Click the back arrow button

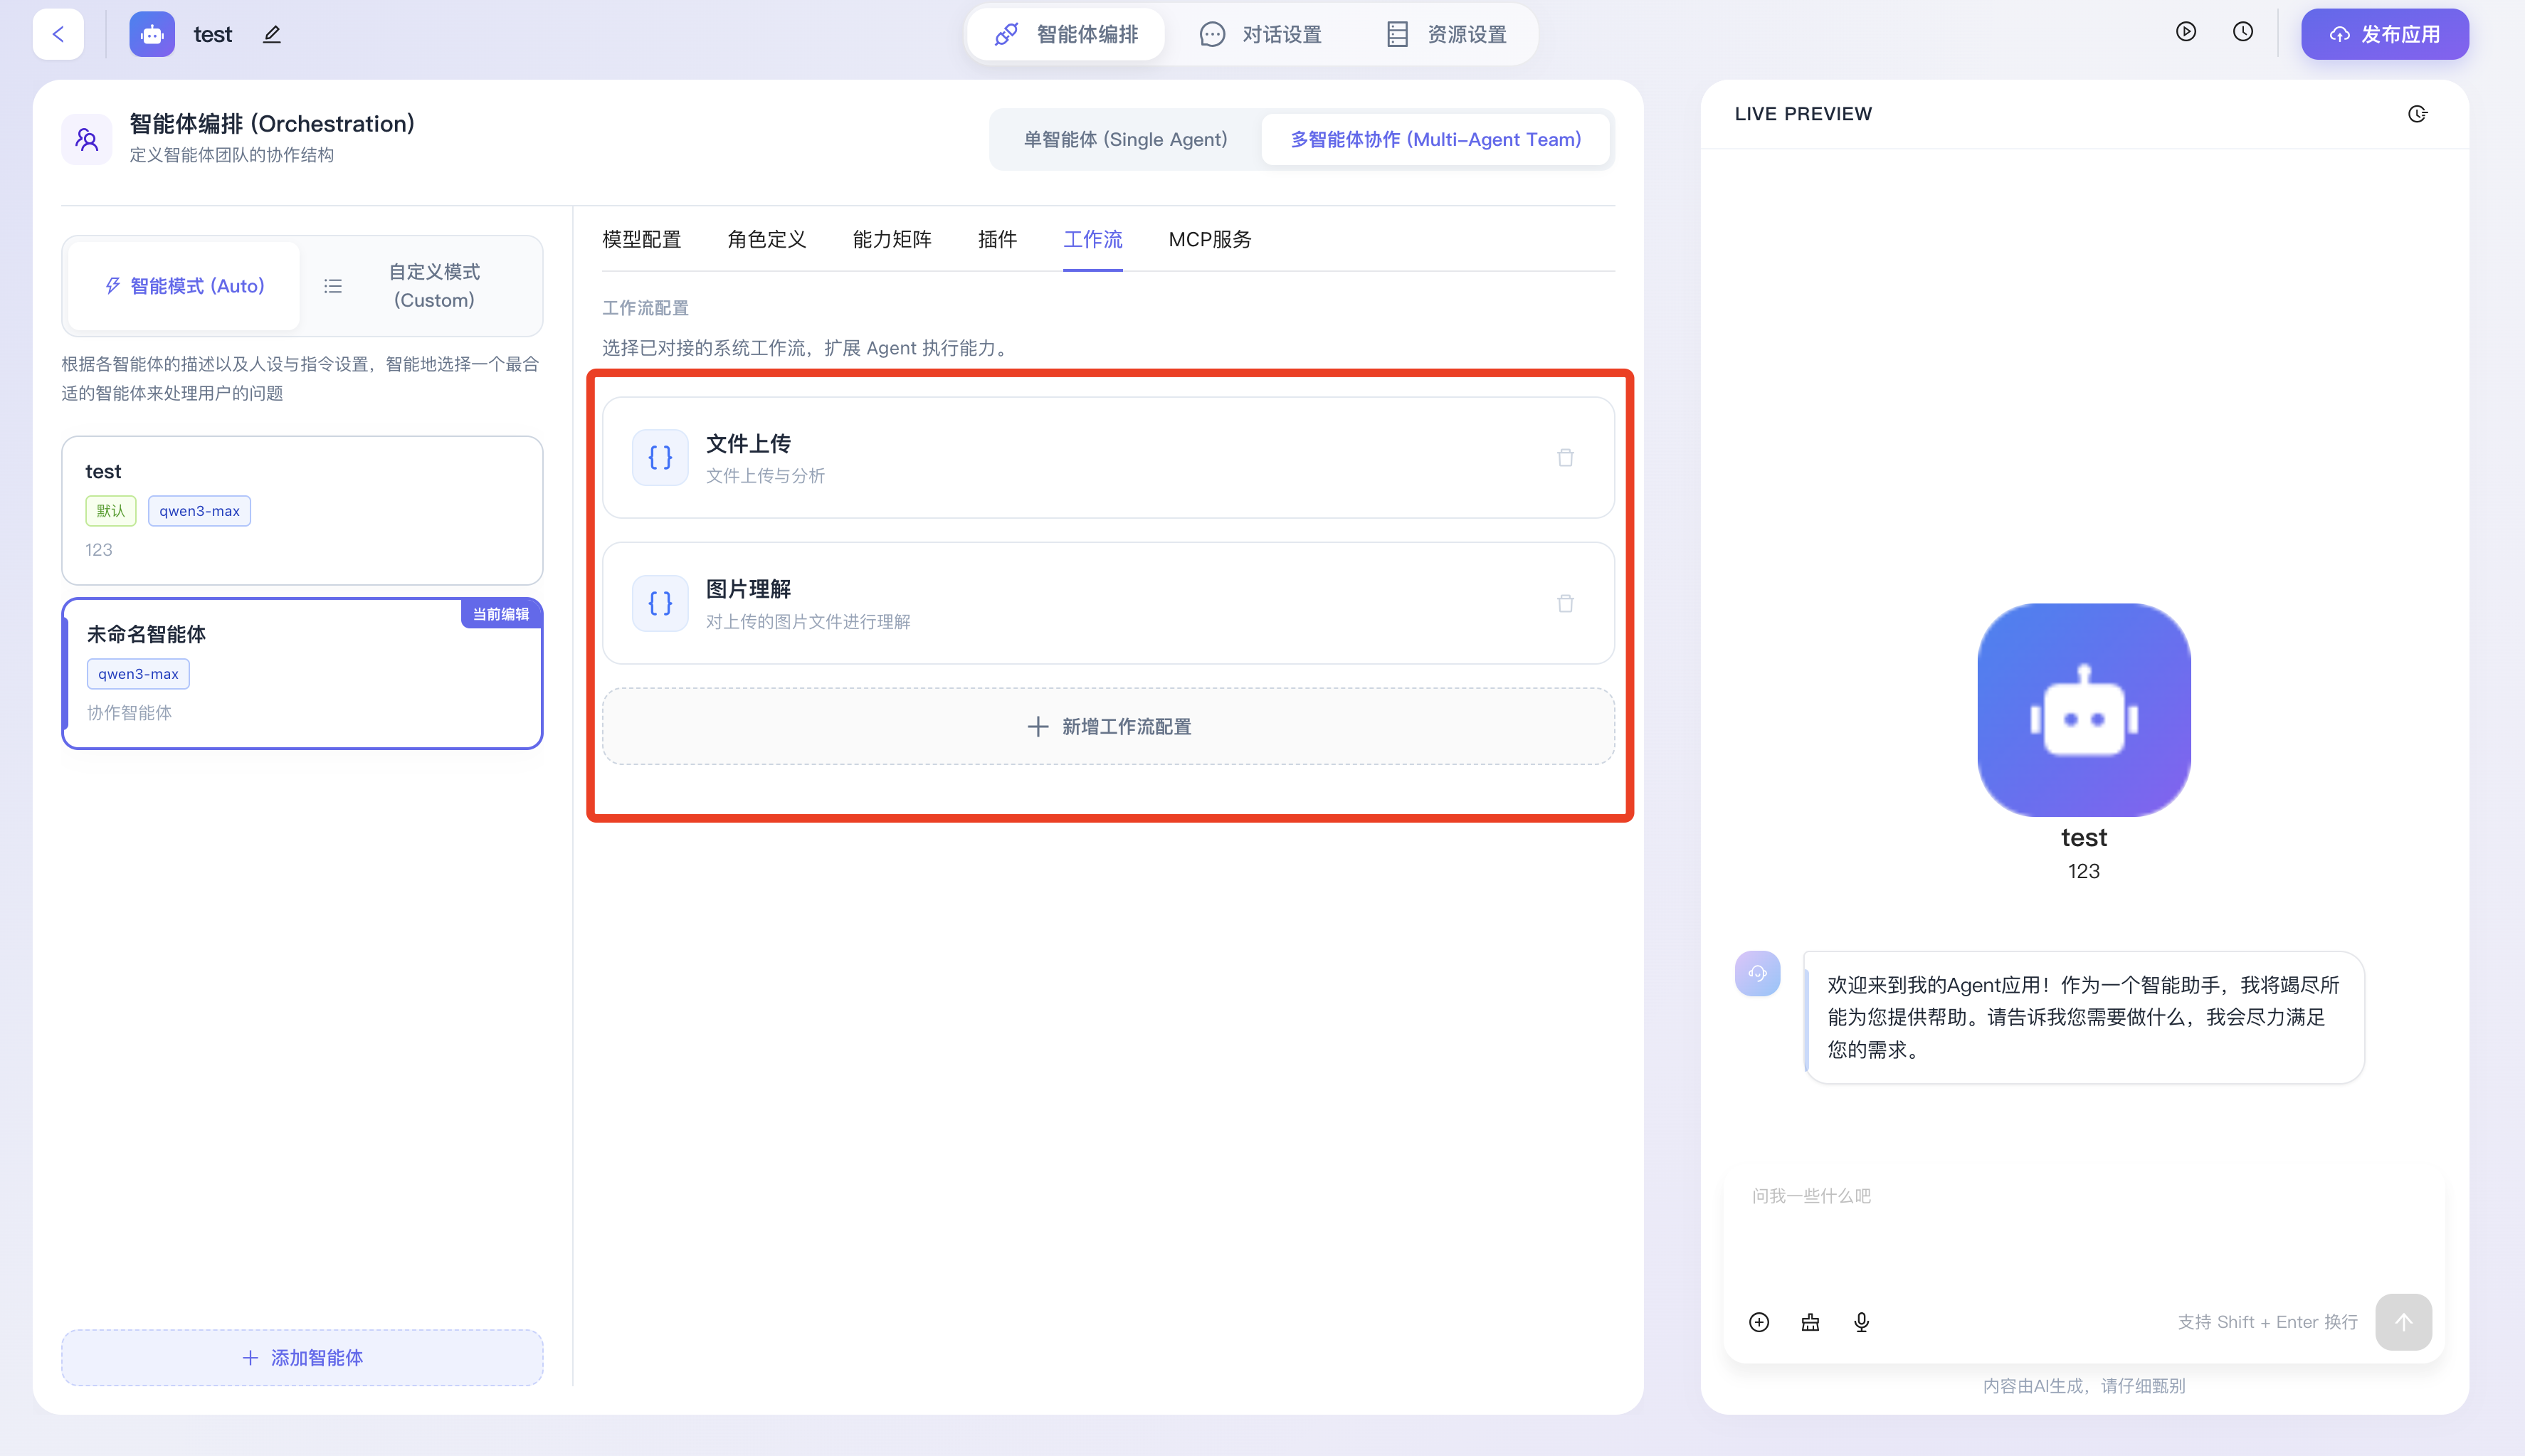[58, 34]
